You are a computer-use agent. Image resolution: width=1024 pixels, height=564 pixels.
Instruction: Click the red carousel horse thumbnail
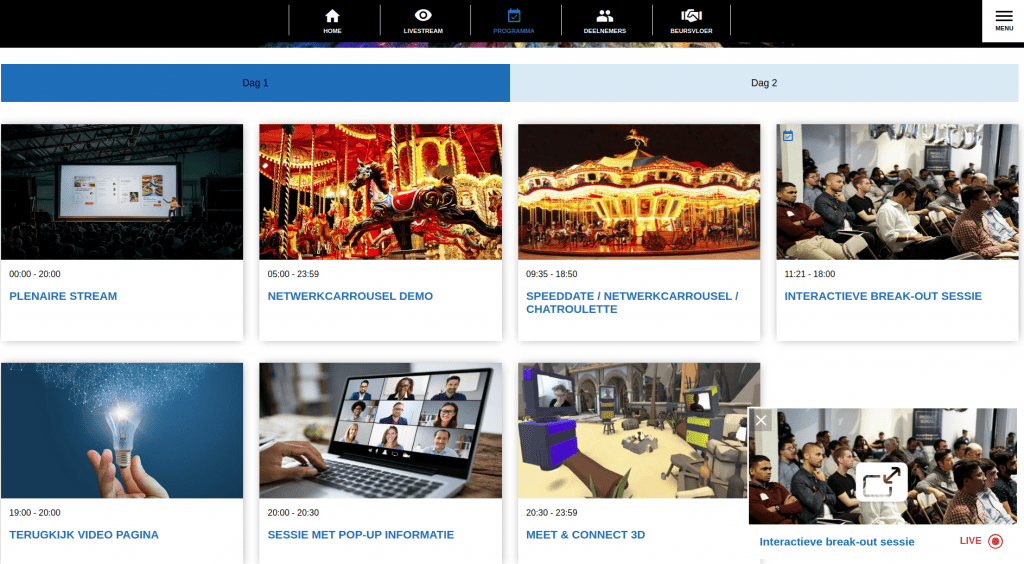pyautogui.click(x=381, y=192)
